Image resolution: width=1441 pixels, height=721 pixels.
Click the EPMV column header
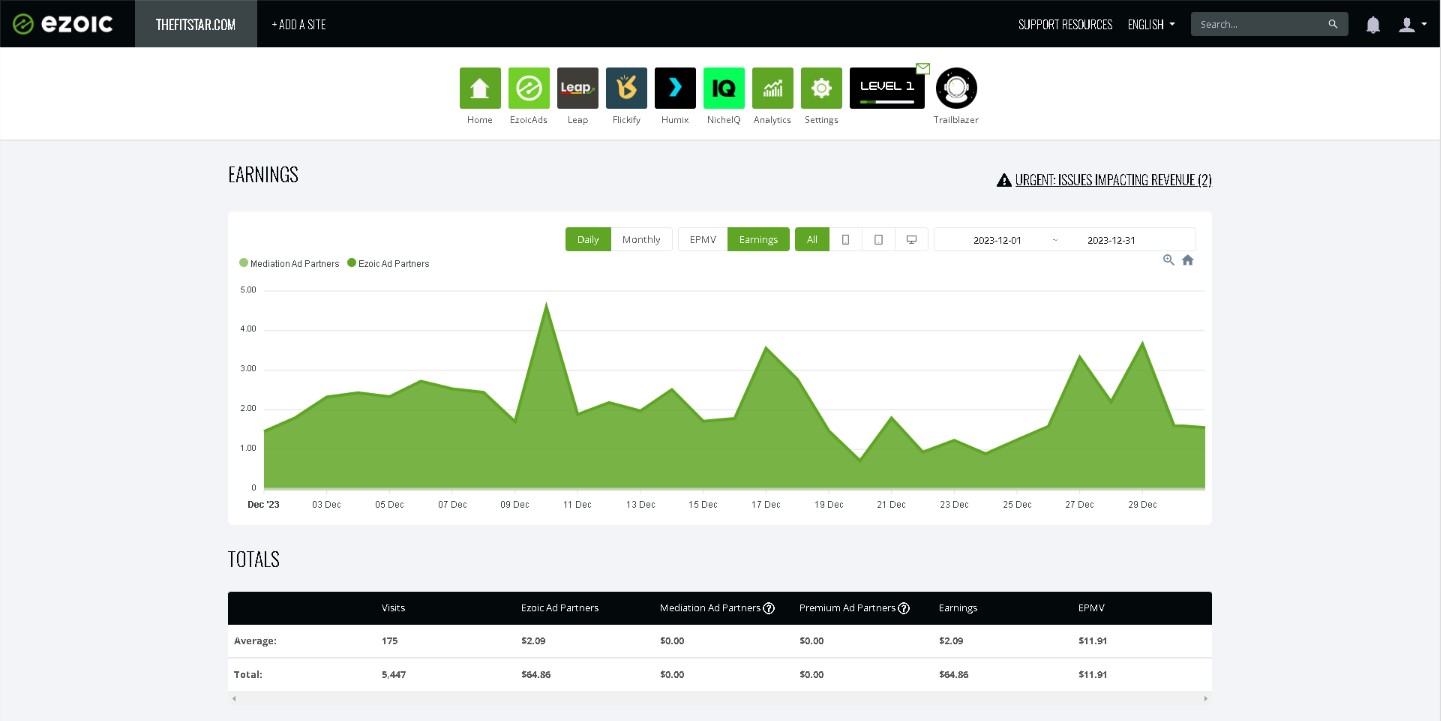(x=1091, y=608)
